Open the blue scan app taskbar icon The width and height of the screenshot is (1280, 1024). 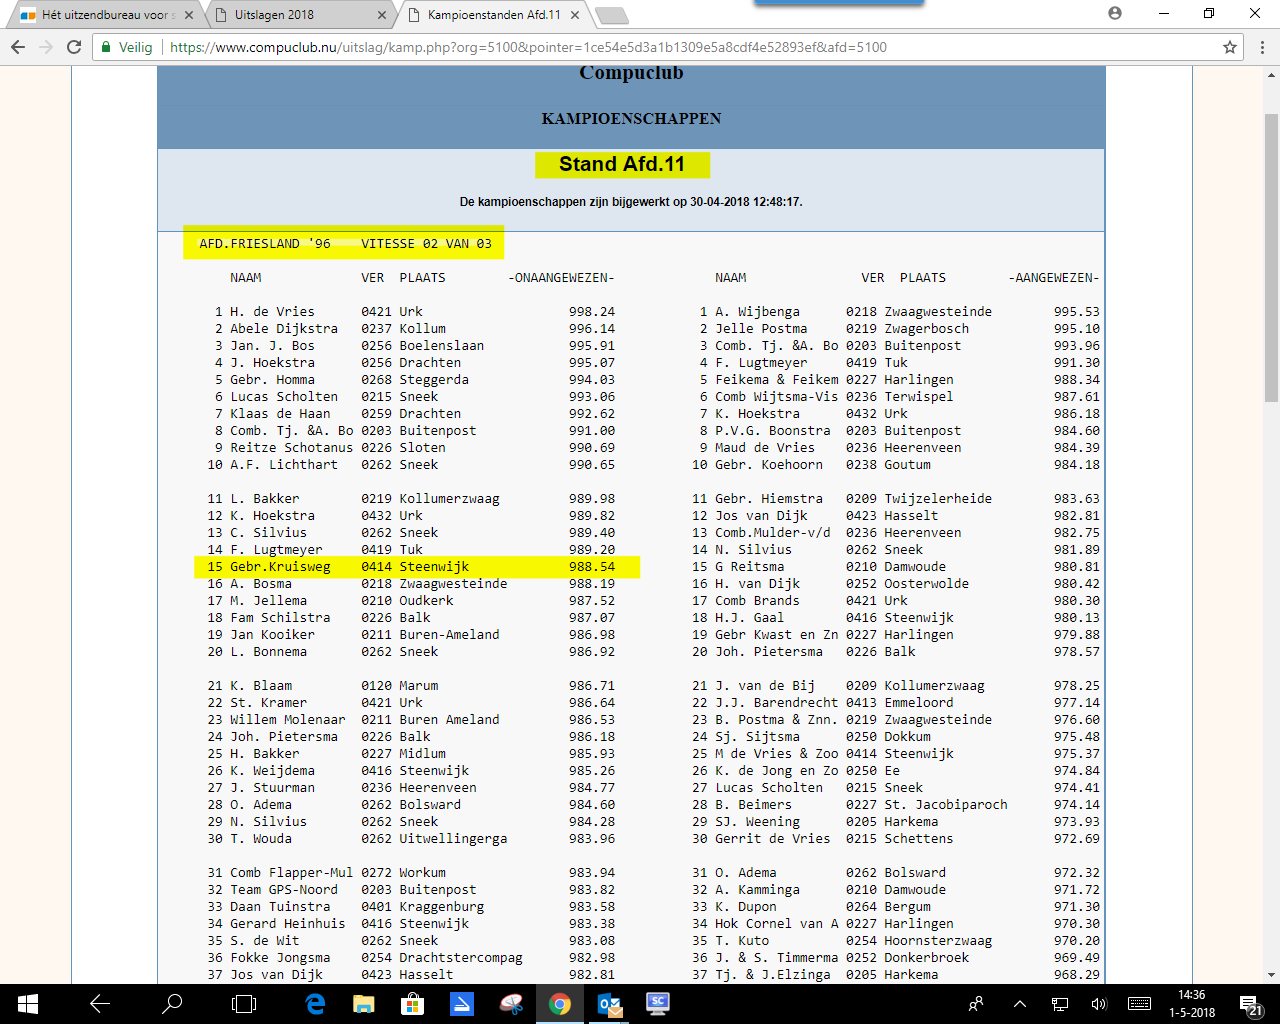coord(462,1004)
